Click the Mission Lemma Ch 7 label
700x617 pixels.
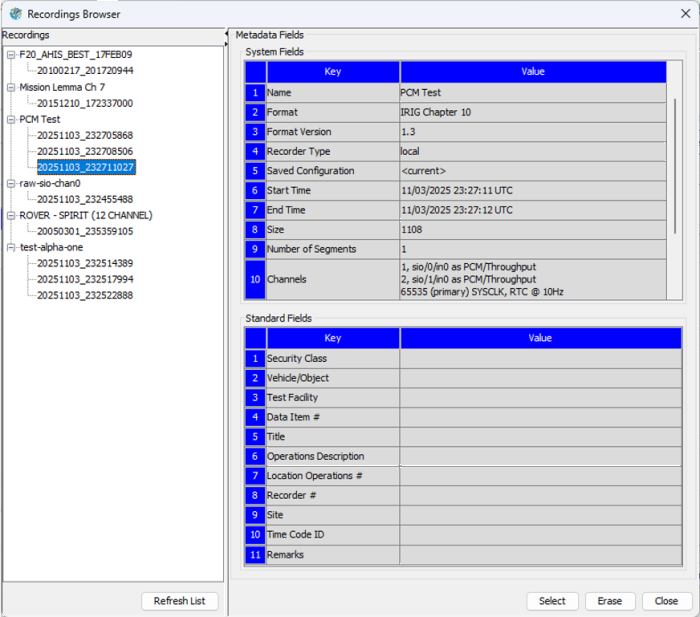(62, 87)
